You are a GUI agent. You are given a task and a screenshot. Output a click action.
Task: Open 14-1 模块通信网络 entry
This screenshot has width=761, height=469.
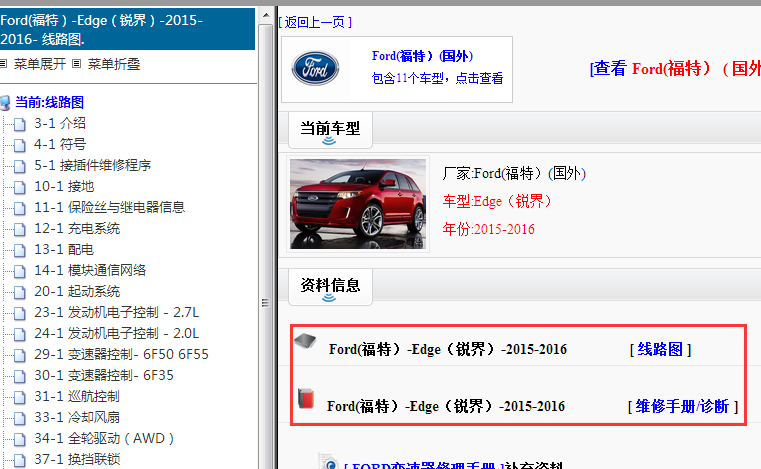pos(90,270)
